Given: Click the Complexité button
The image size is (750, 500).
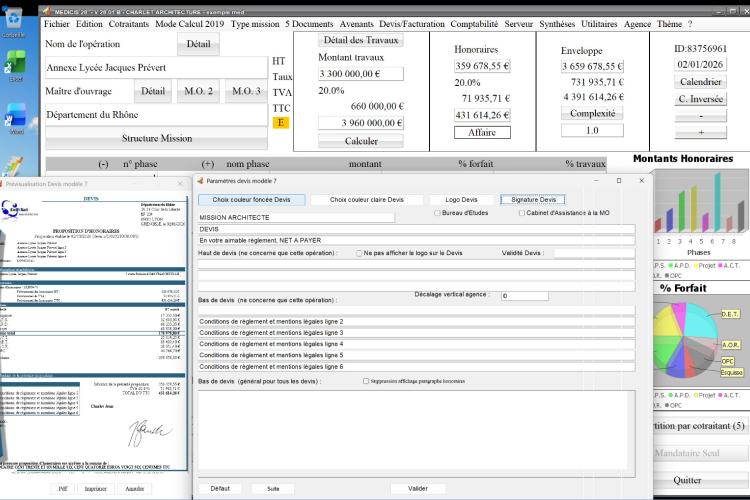Looking at the screenshot, I should (x=592, y=113).
